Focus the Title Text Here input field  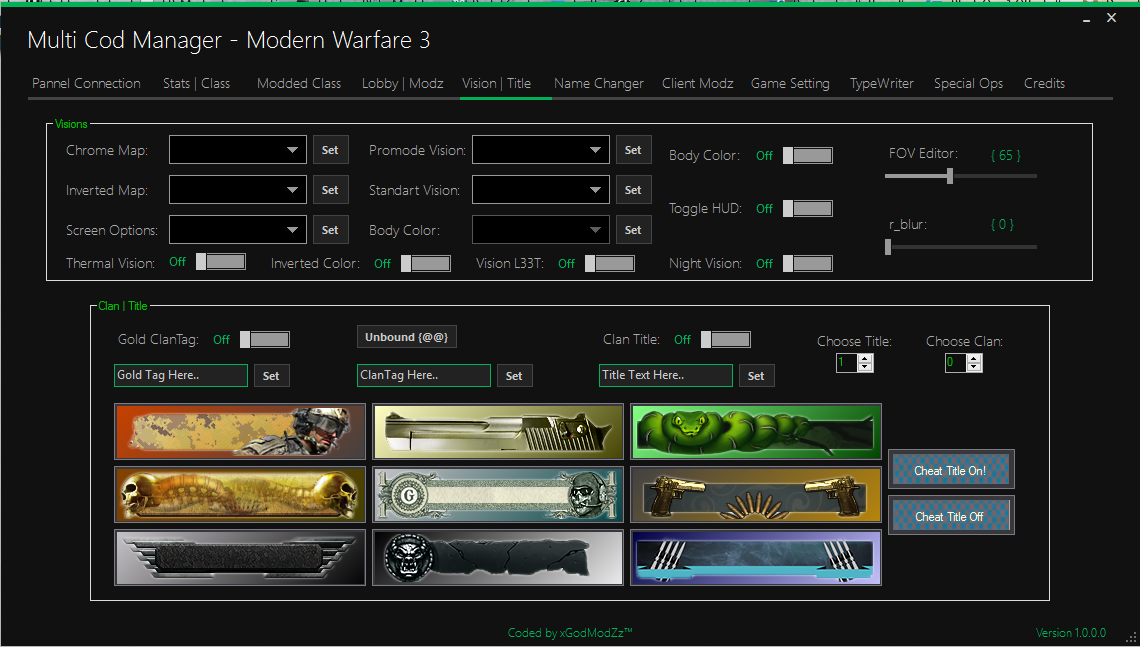point(666,375)
